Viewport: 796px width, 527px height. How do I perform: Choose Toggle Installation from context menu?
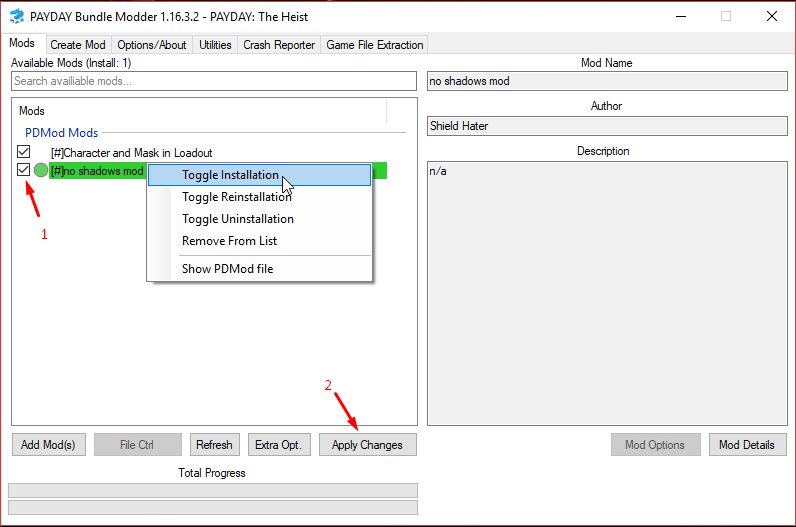pos(259,175)
